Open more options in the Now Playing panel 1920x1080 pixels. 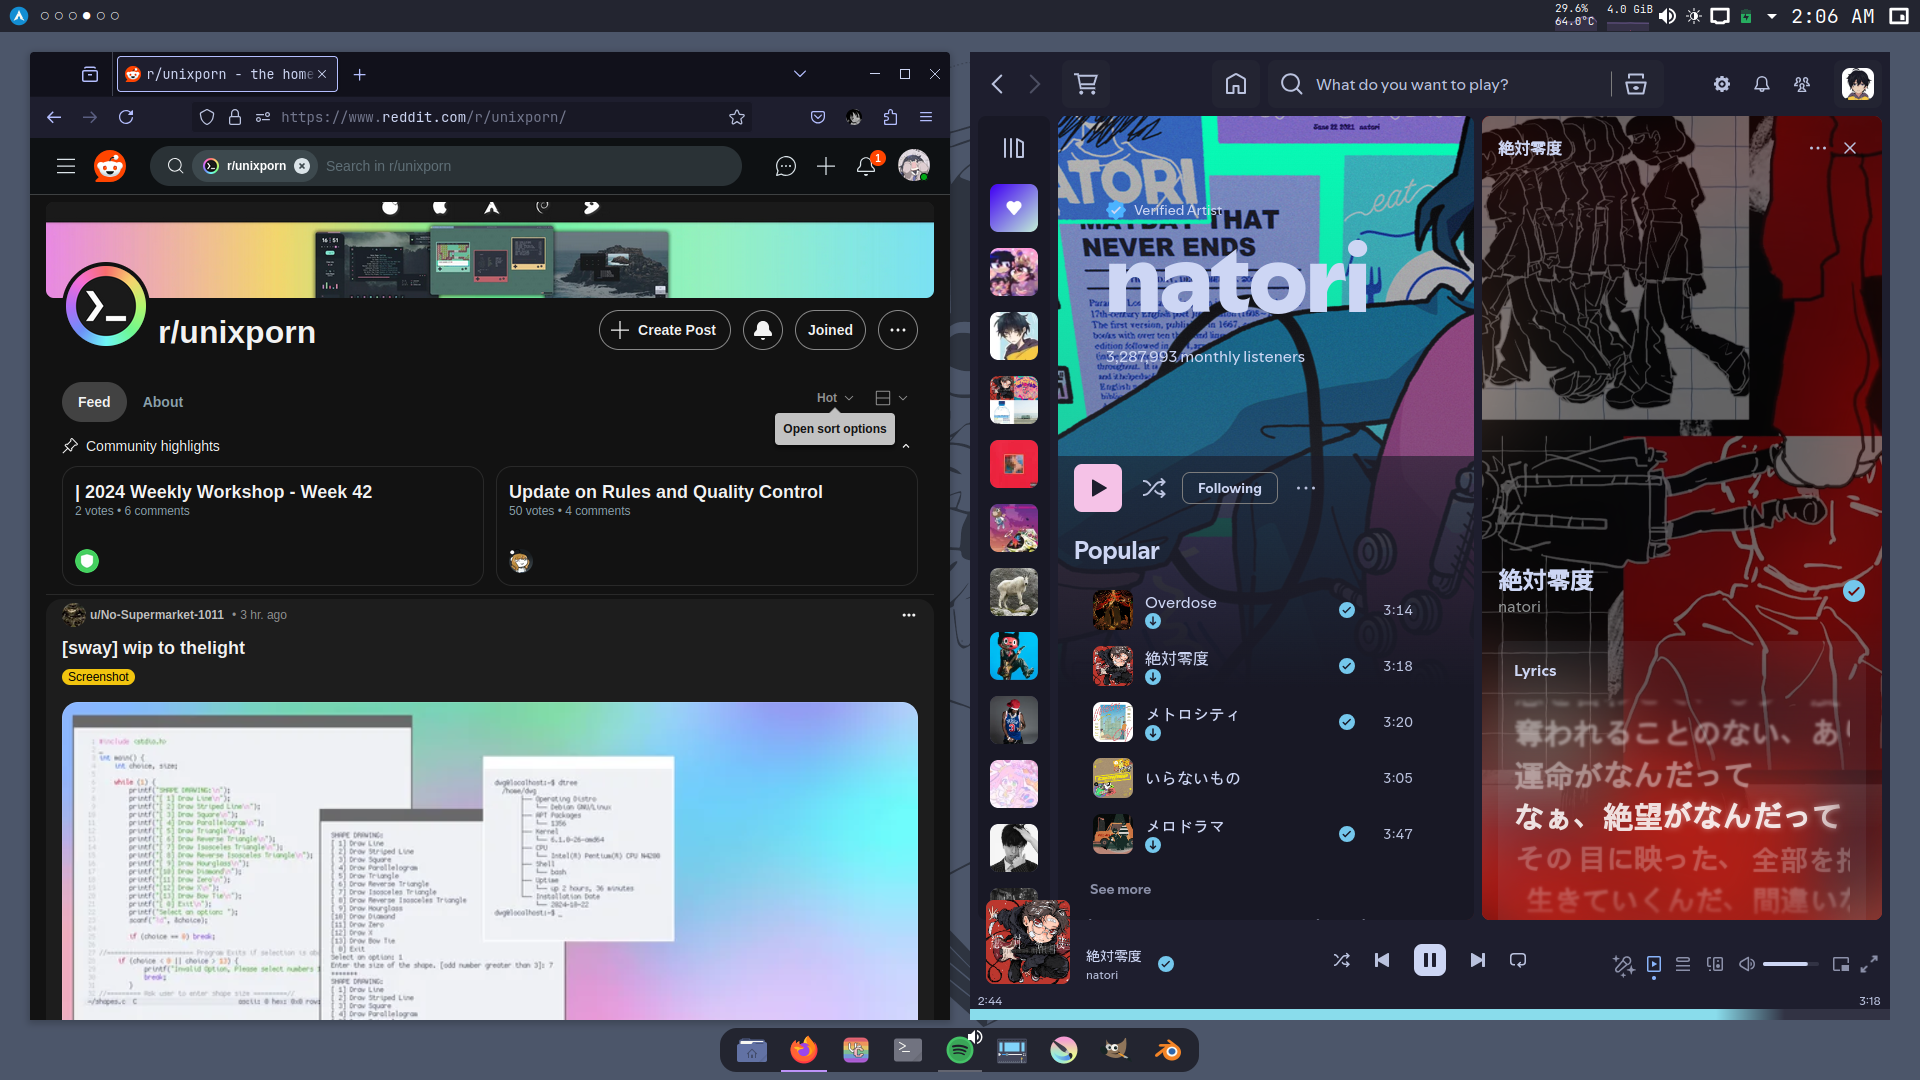(1818, 148)
